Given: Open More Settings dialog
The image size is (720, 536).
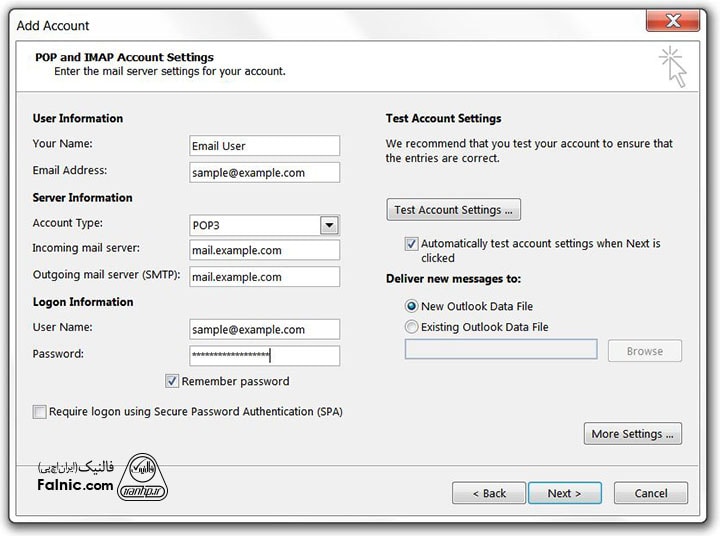Looking at the screenshot, I should pos(633,434).
